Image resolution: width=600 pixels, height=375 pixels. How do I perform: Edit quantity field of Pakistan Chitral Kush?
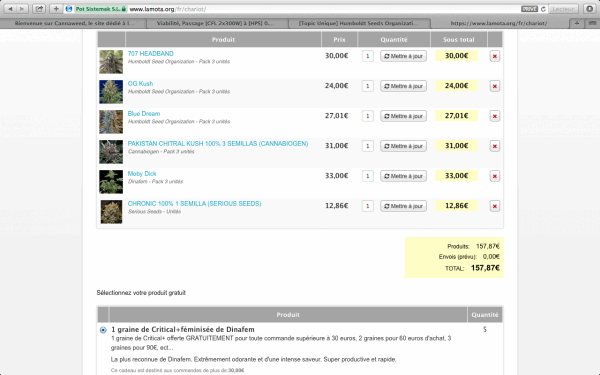point(368,146)
